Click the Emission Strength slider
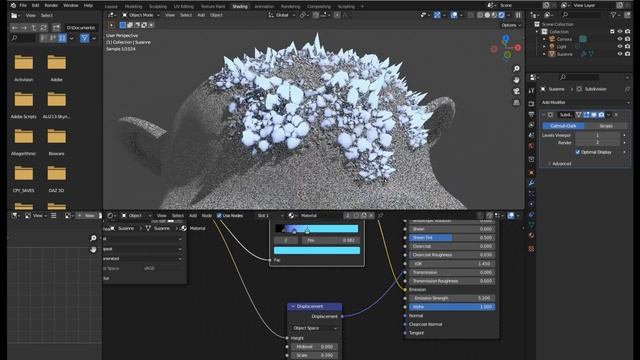This screenshot has height=360, width=640. (x=452, y=298)
